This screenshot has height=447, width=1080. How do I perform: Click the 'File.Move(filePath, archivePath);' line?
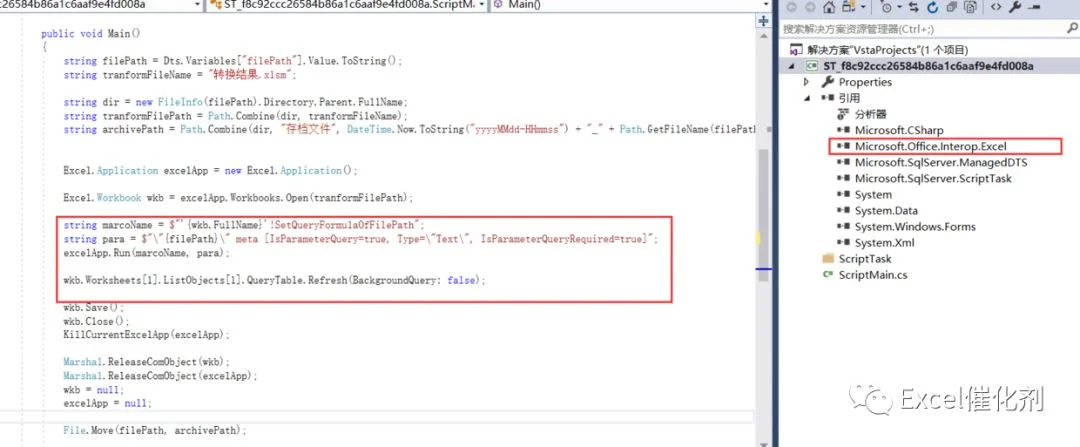click(154, 430)
